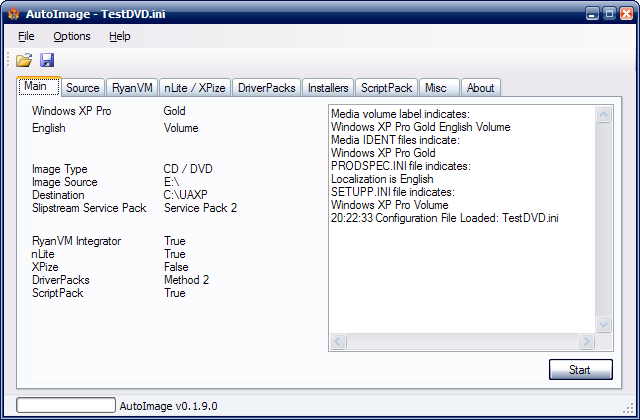Viewport: 640px width, 420px height.
Task: Click the AutoImage flame icon in the title bar
Action: [13, 13]
